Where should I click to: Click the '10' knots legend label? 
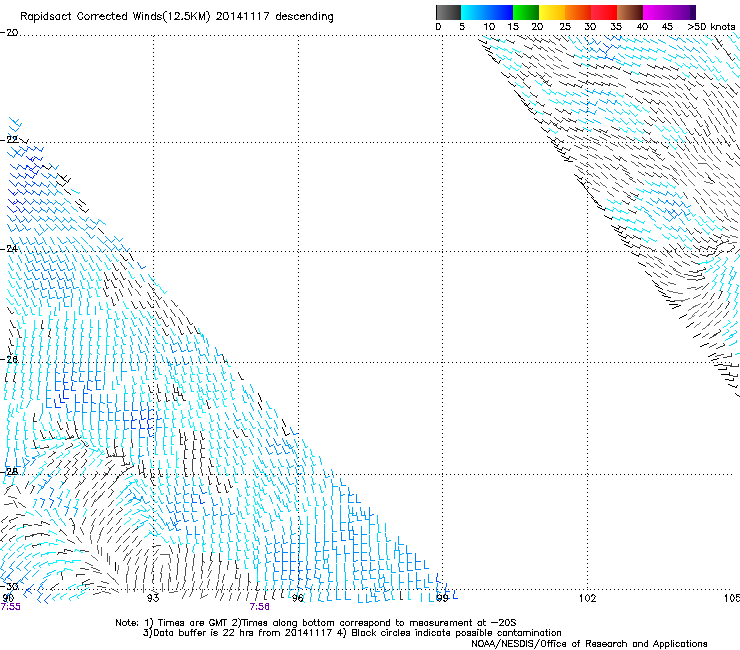[x=489, y=27]
